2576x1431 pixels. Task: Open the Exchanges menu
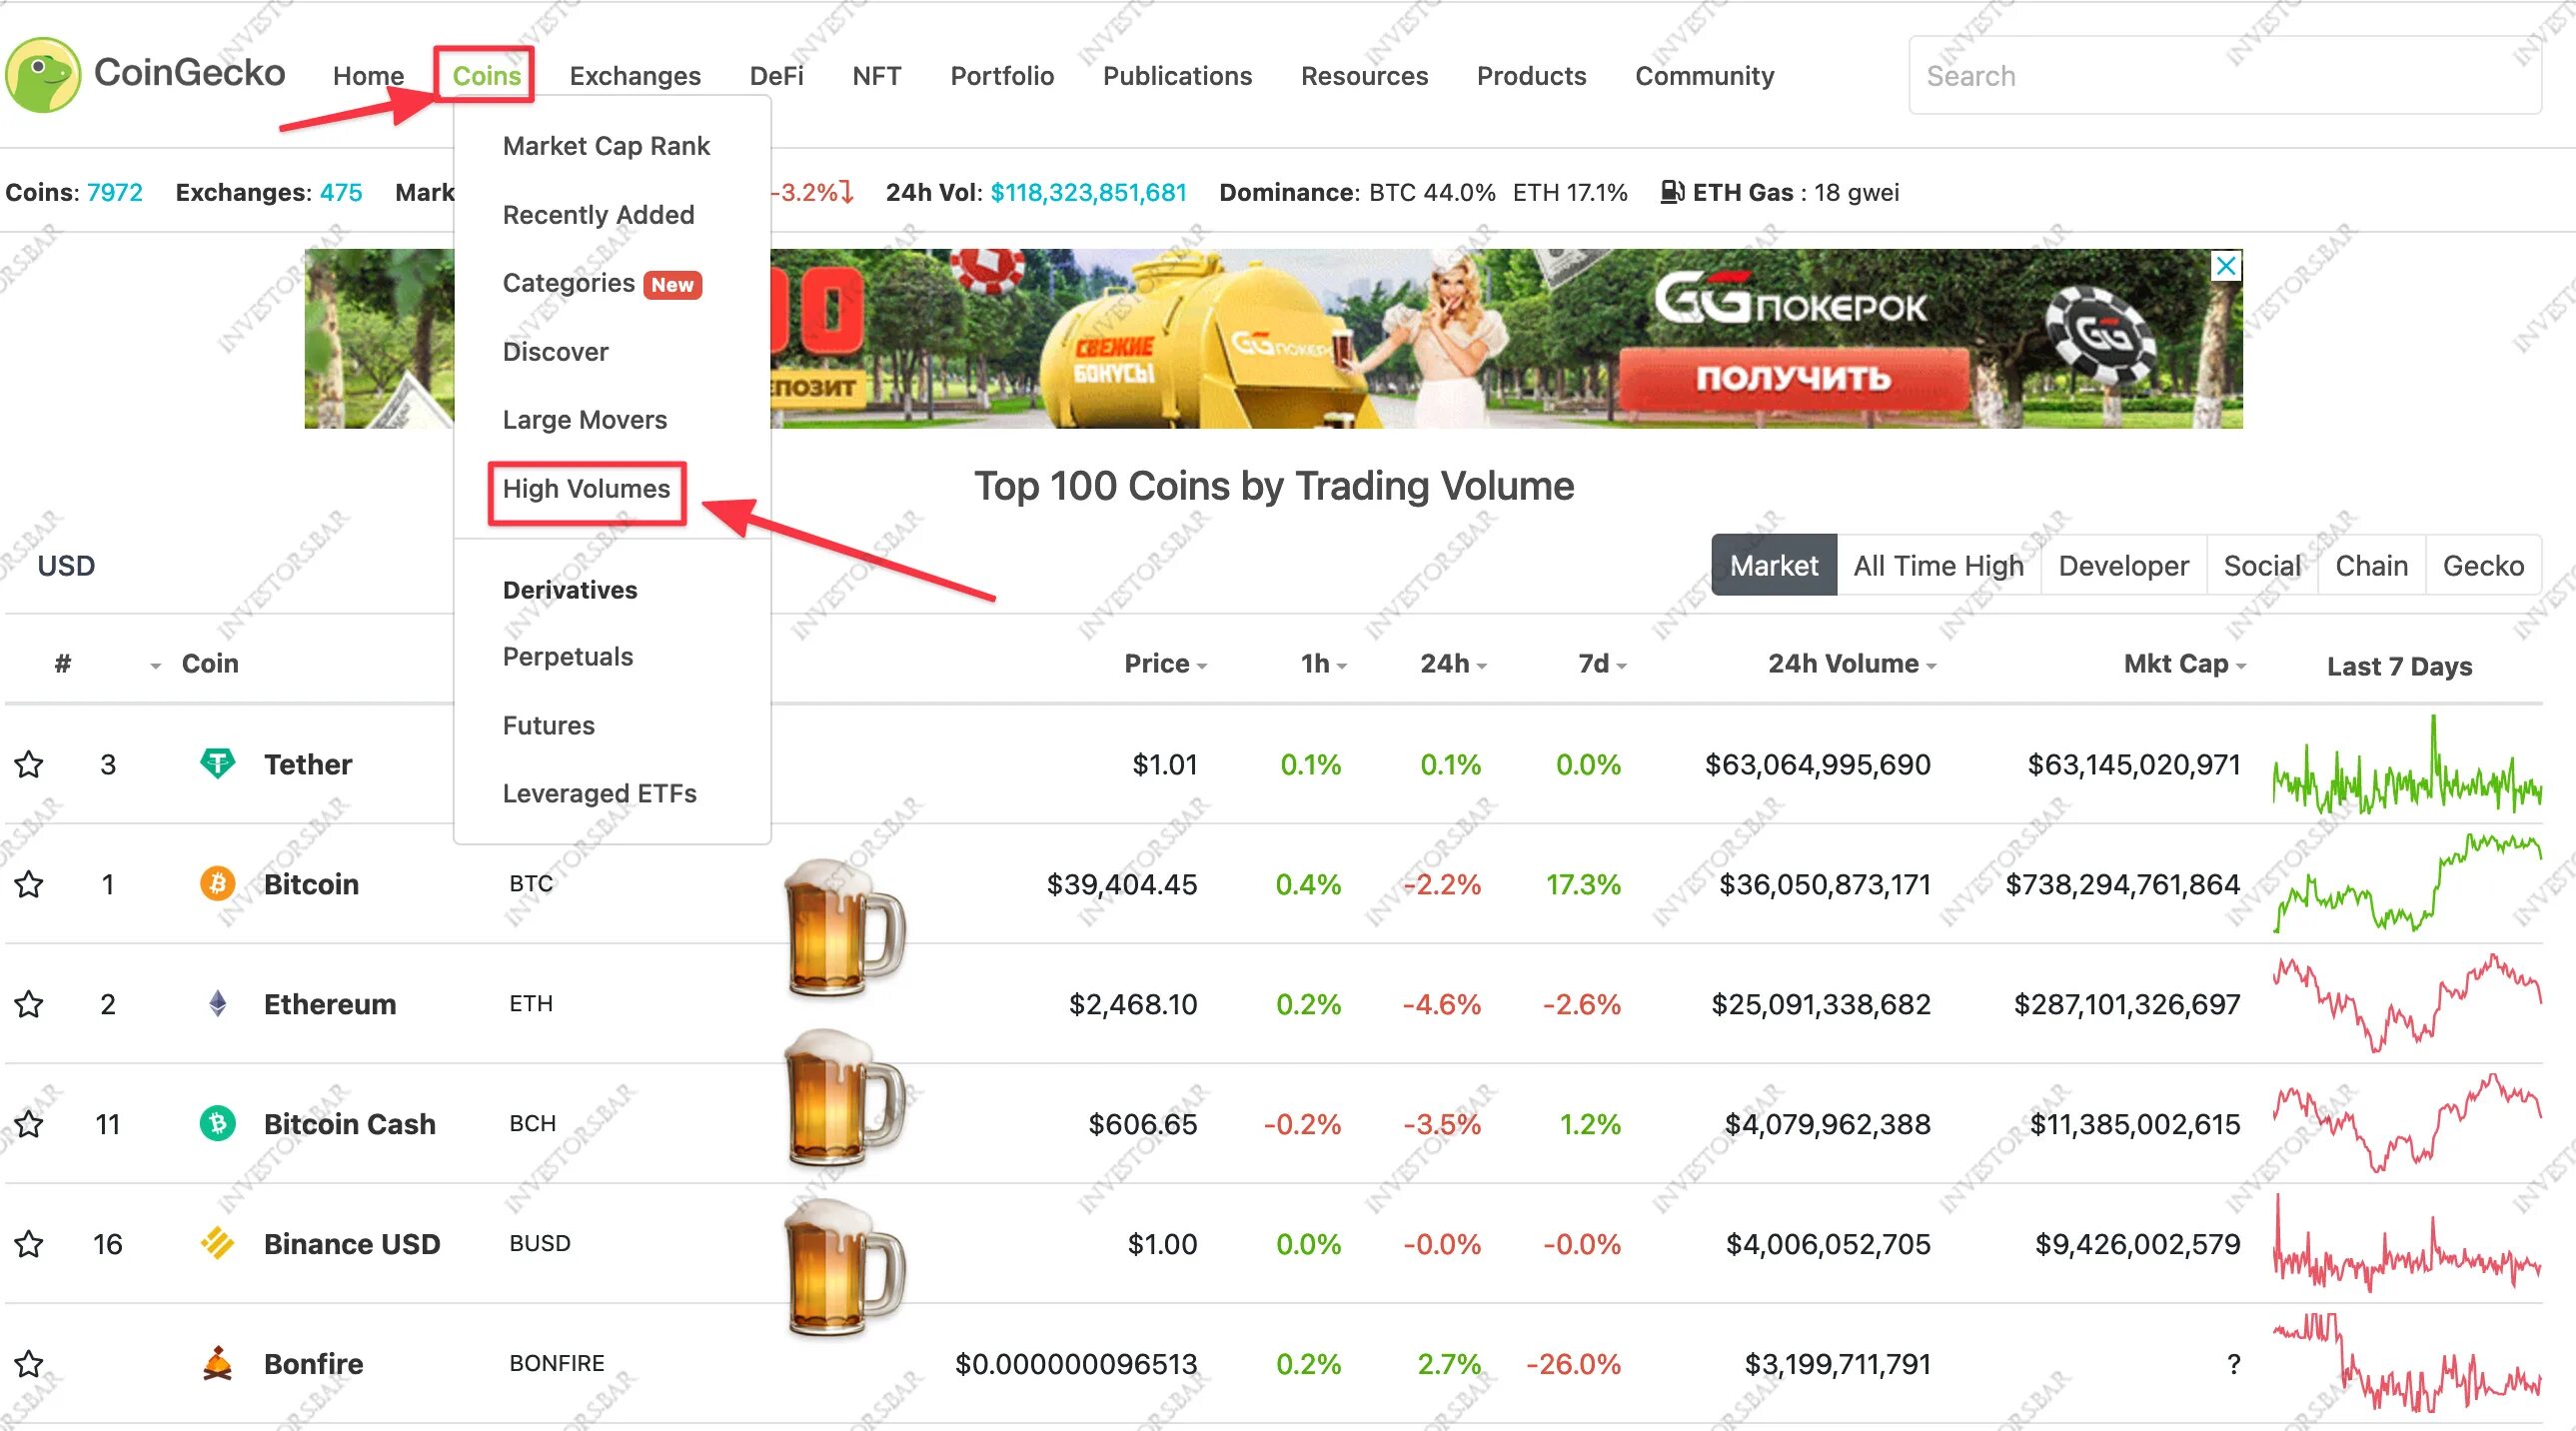click(x=635, y=76)
